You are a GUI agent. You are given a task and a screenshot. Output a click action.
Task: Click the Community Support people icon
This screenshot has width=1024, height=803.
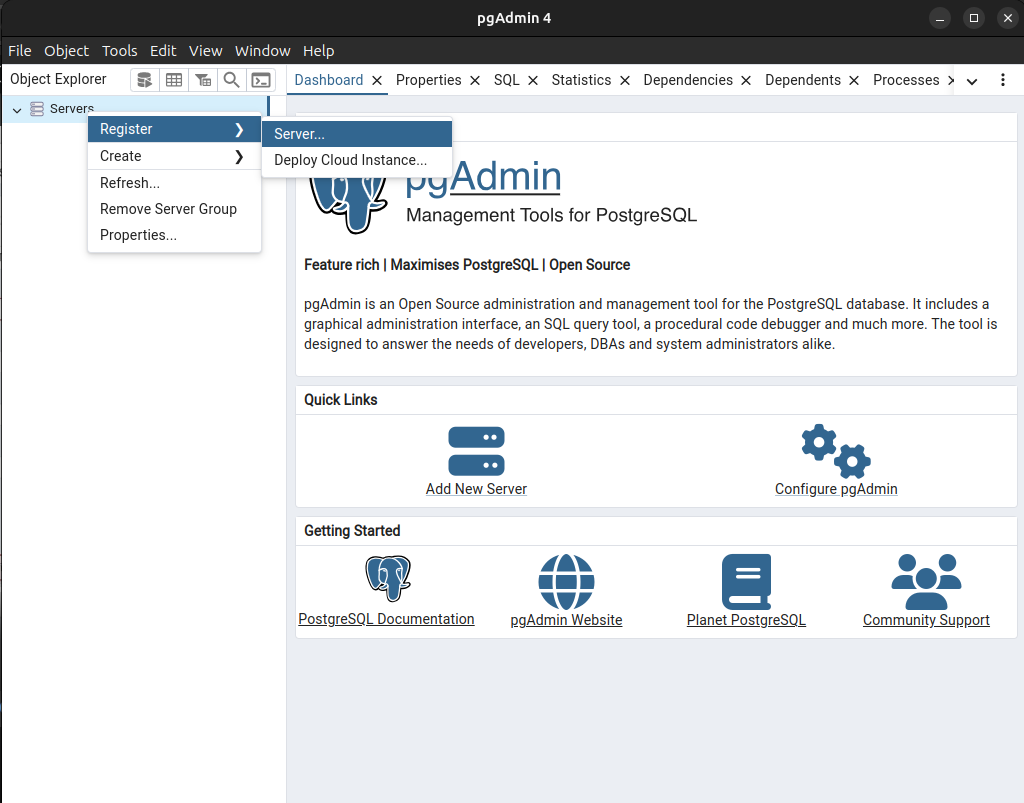[926, 581]
